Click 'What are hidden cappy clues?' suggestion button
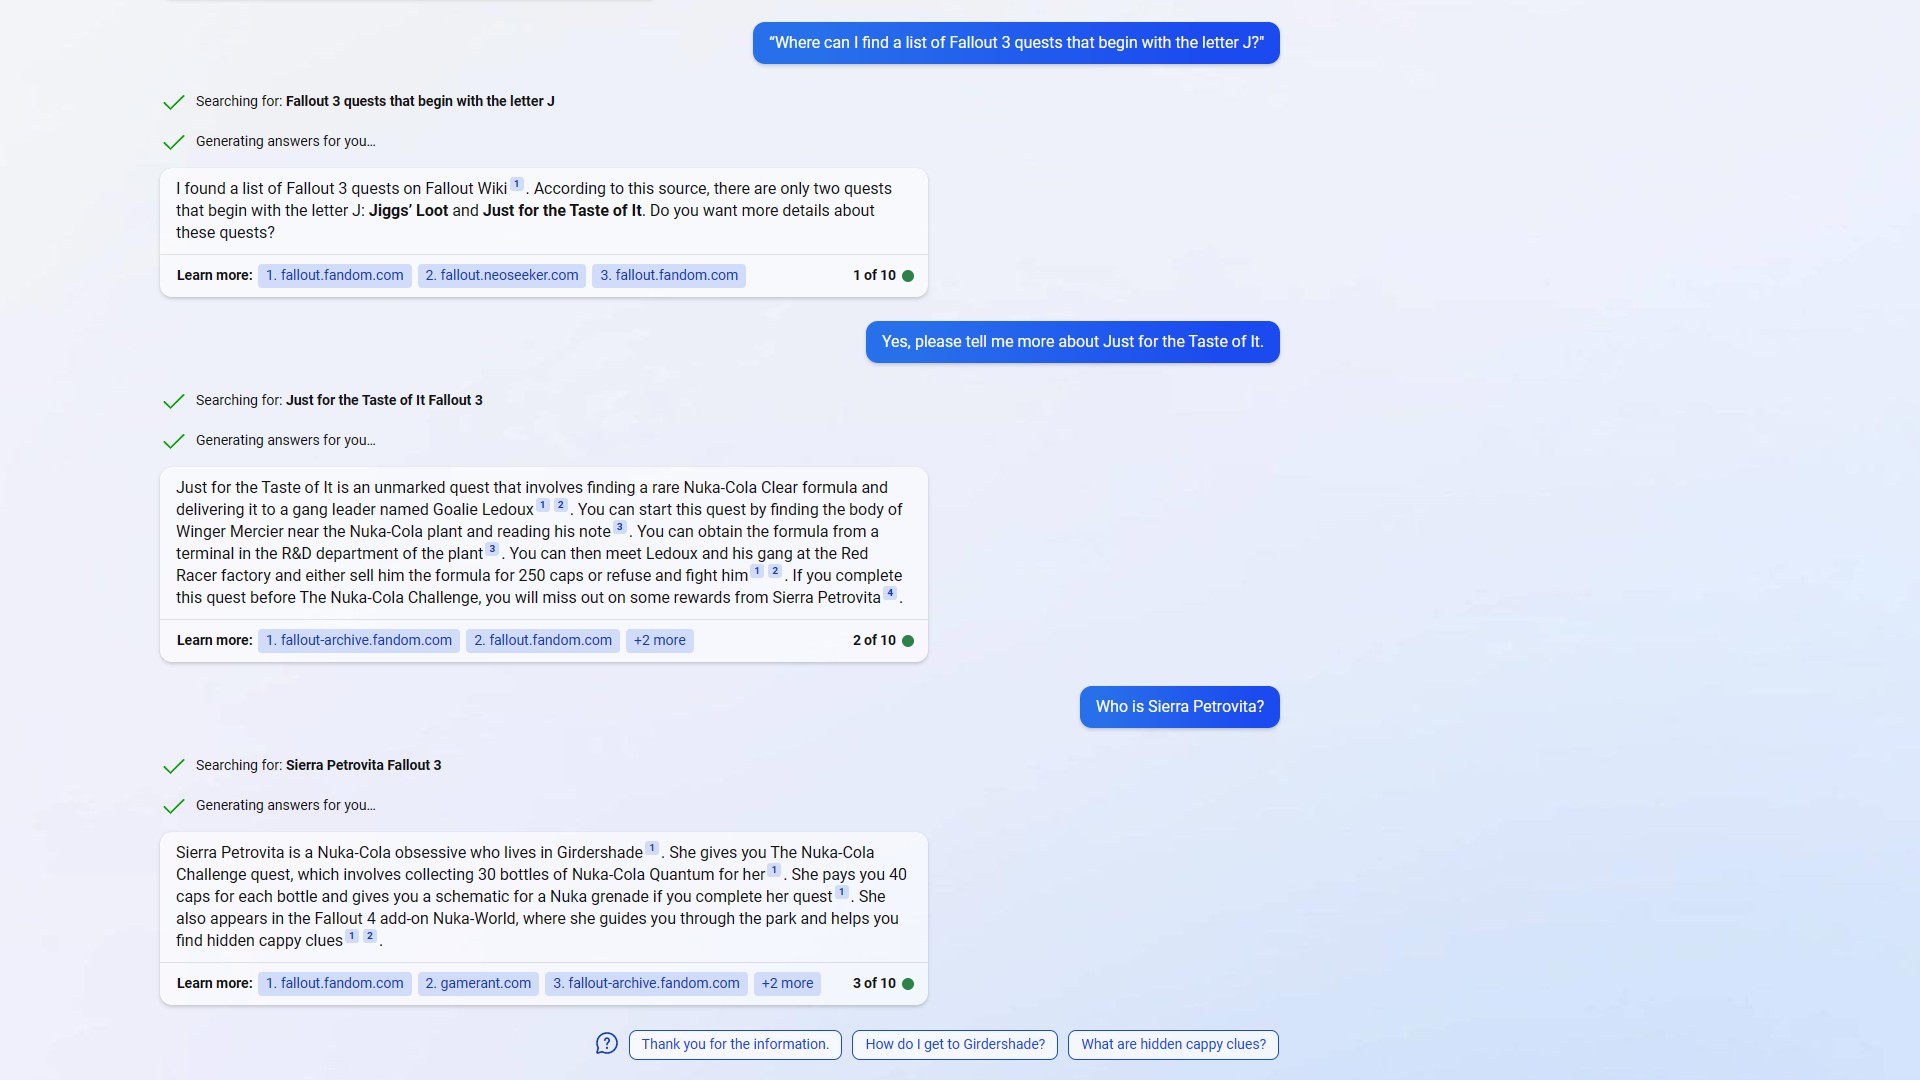Screen dimensions: 1920x1080 coord(1172,1043)
